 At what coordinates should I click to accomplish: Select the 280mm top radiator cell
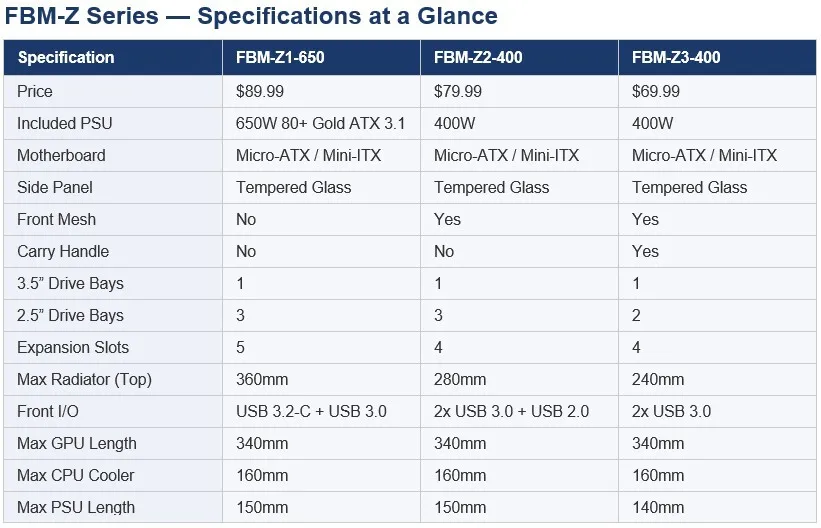519,379
